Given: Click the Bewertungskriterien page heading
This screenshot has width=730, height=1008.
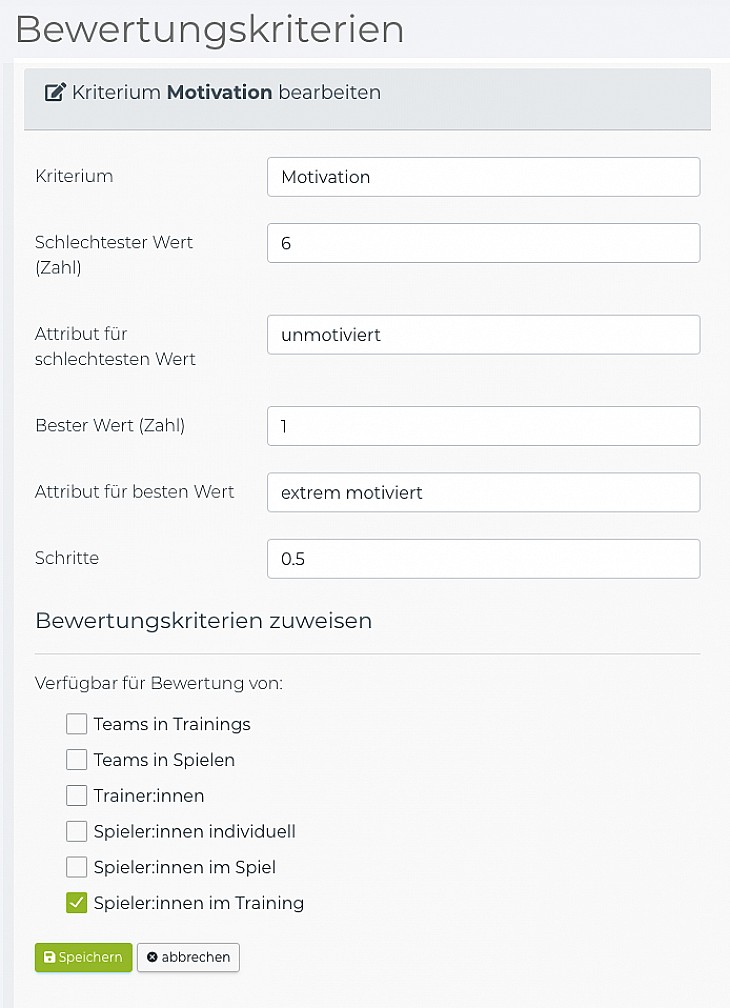Looking at the screenshot, I should [x=210, y=30].
